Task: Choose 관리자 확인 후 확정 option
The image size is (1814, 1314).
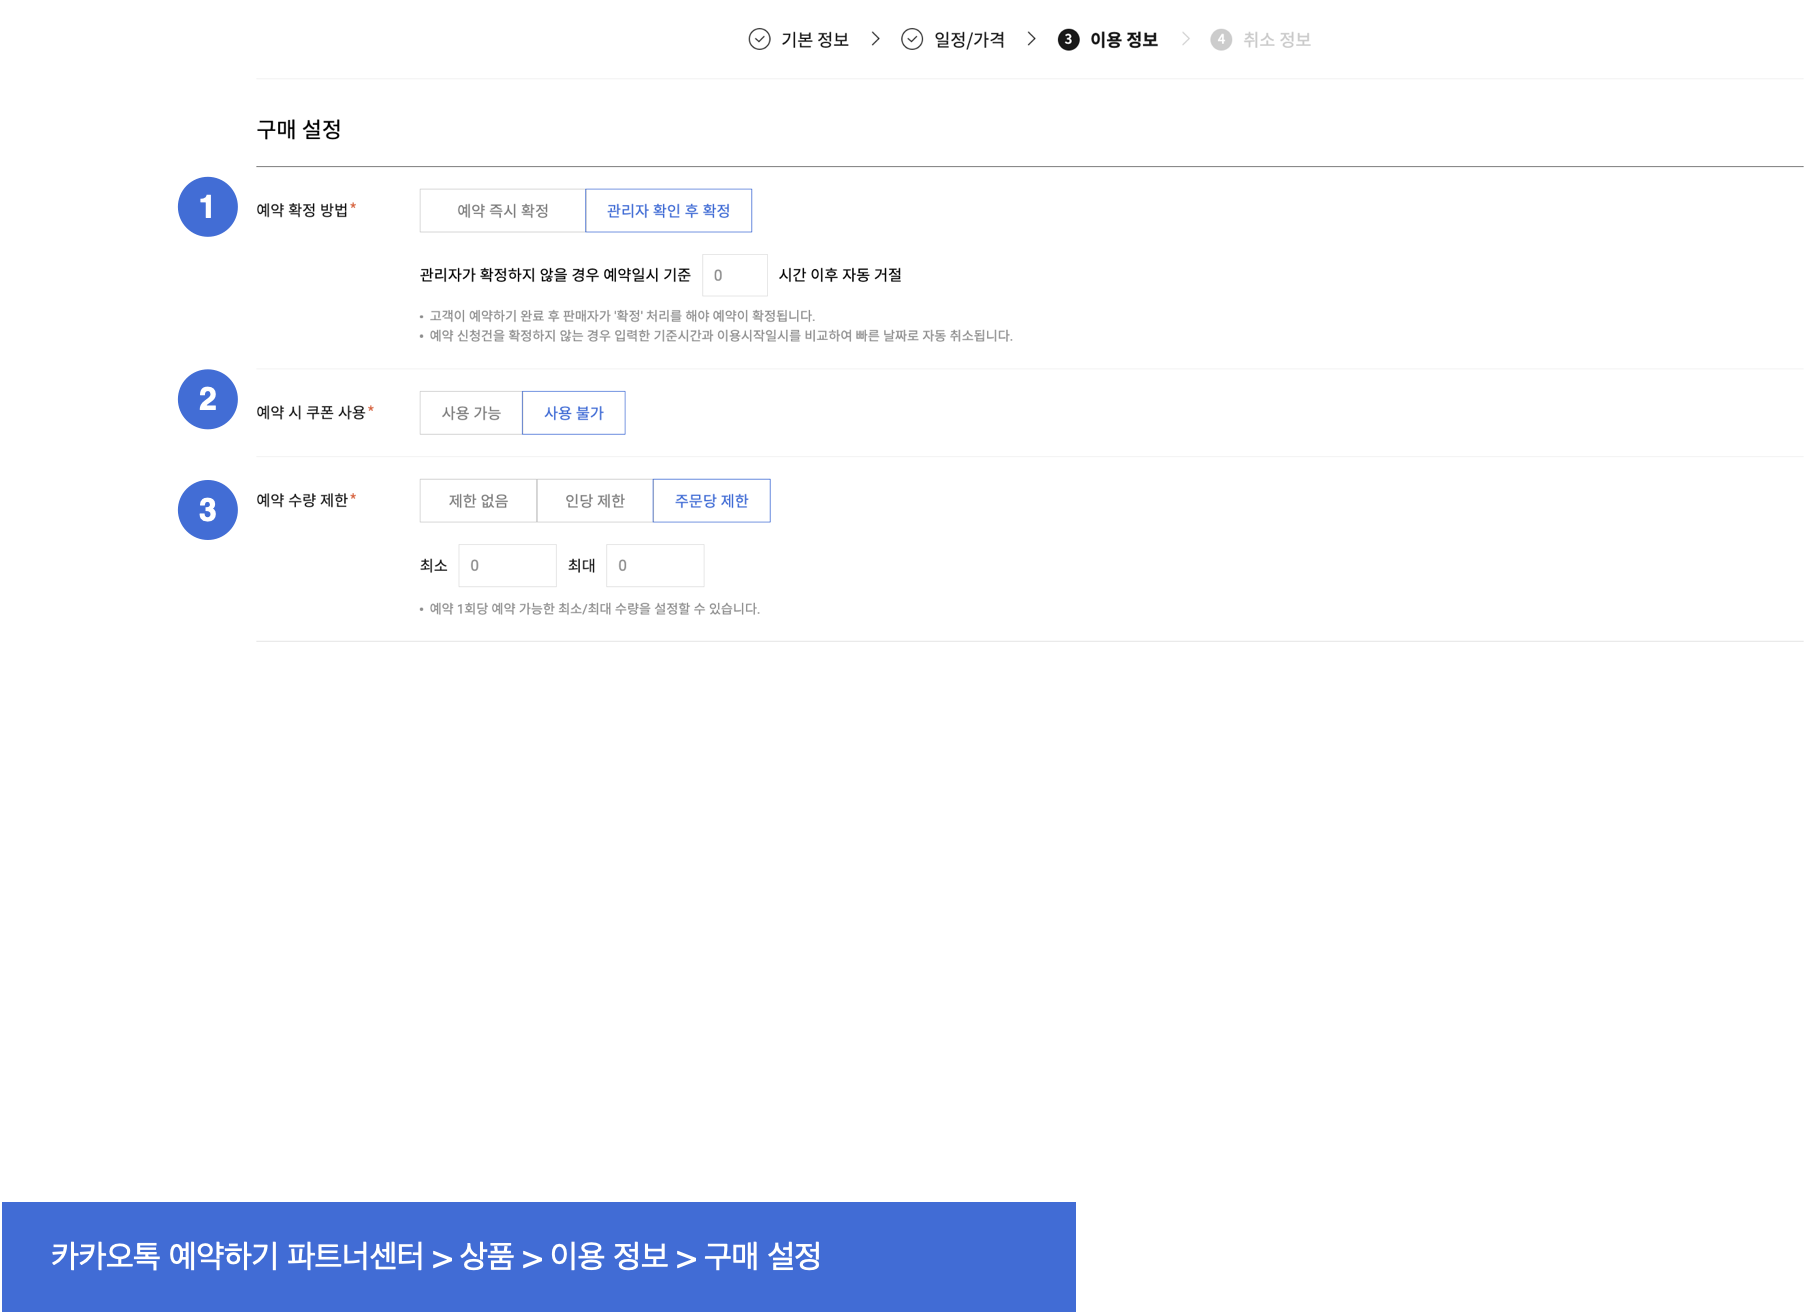Action: (668, 211)
